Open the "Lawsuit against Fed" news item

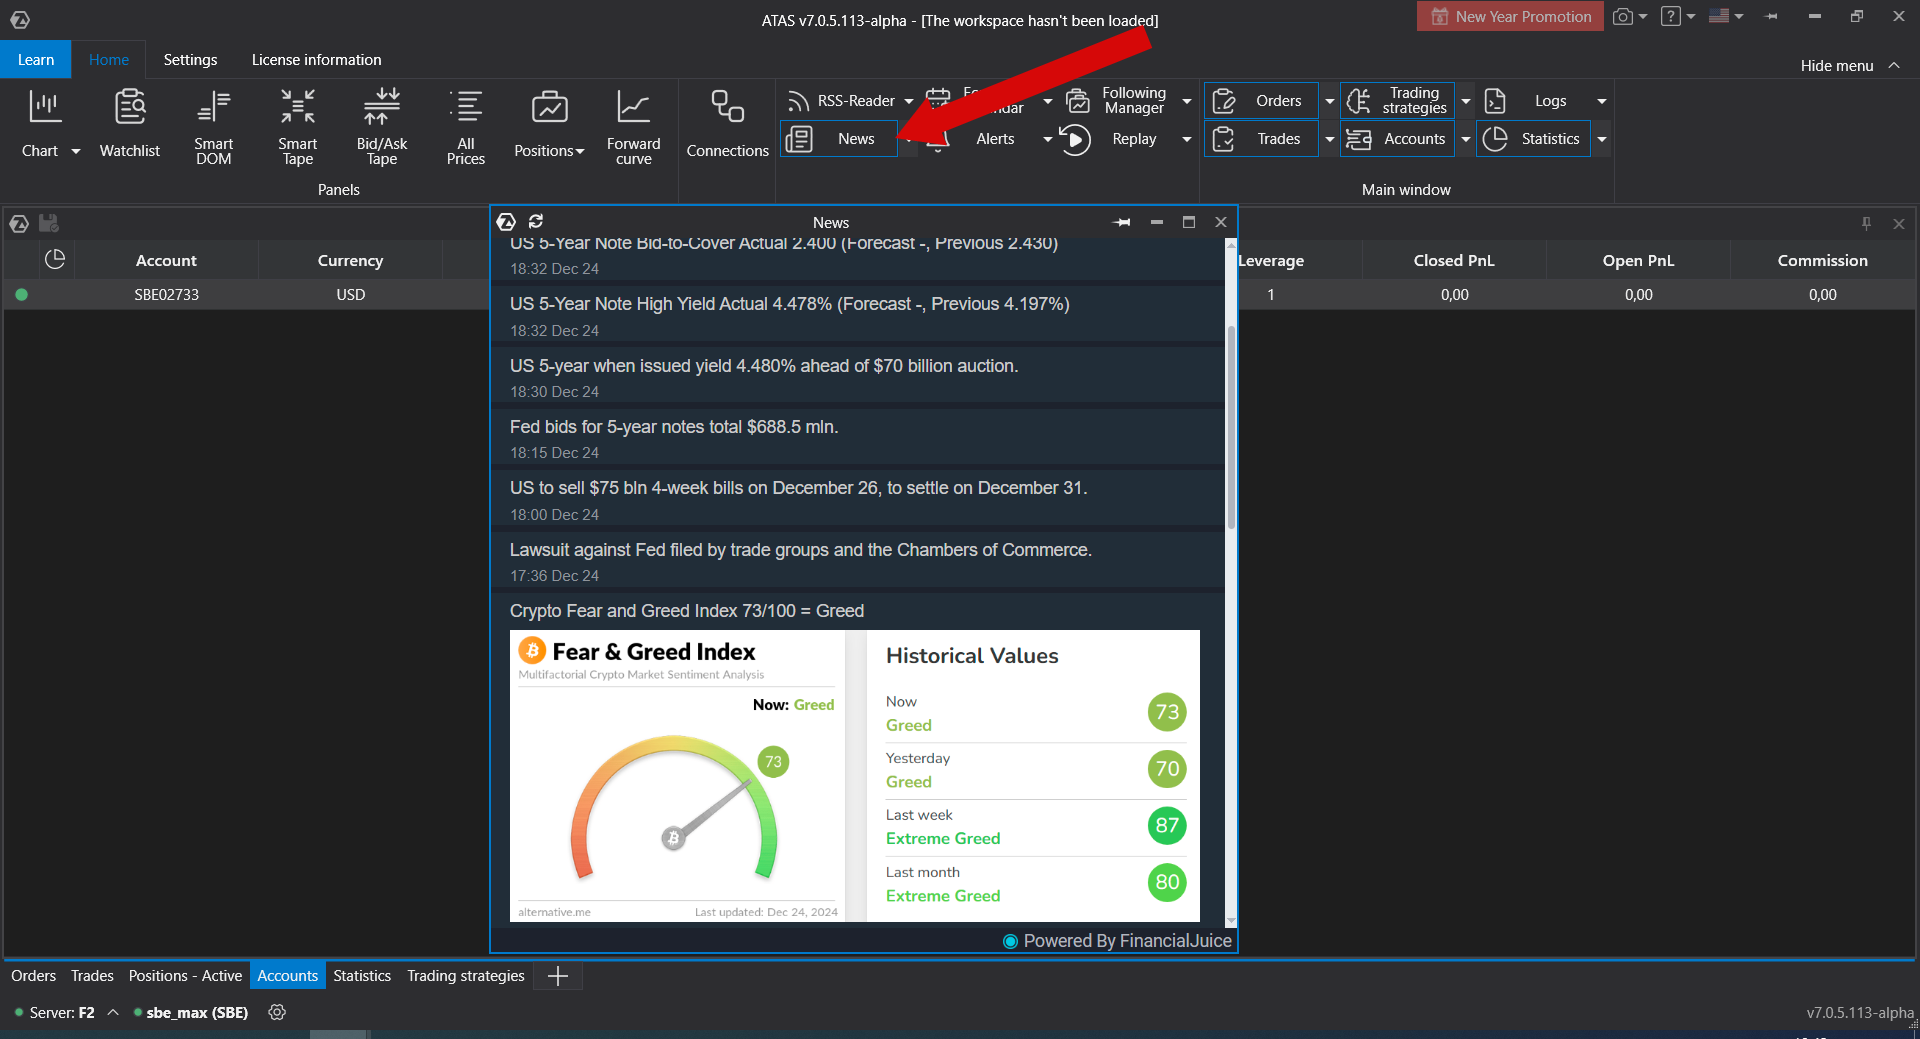(x=857, y=560)
